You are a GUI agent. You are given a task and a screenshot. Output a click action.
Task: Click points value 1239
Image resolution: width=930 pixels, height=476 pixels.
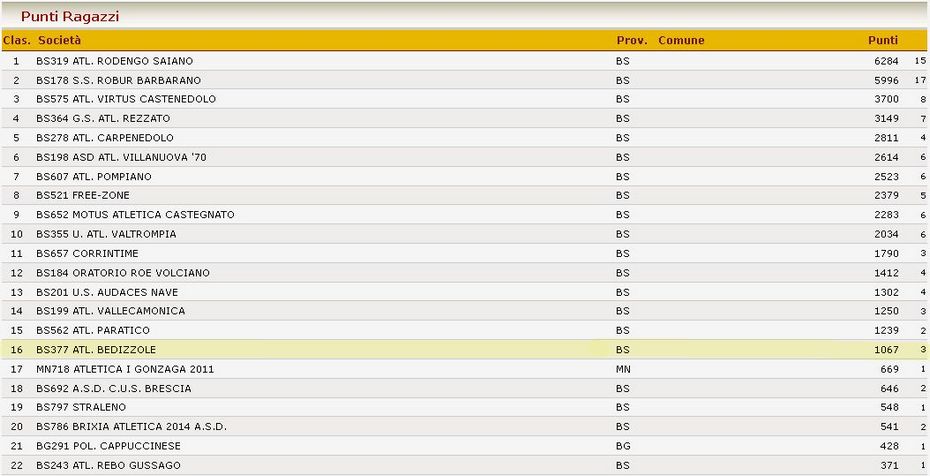pos(886,330)
